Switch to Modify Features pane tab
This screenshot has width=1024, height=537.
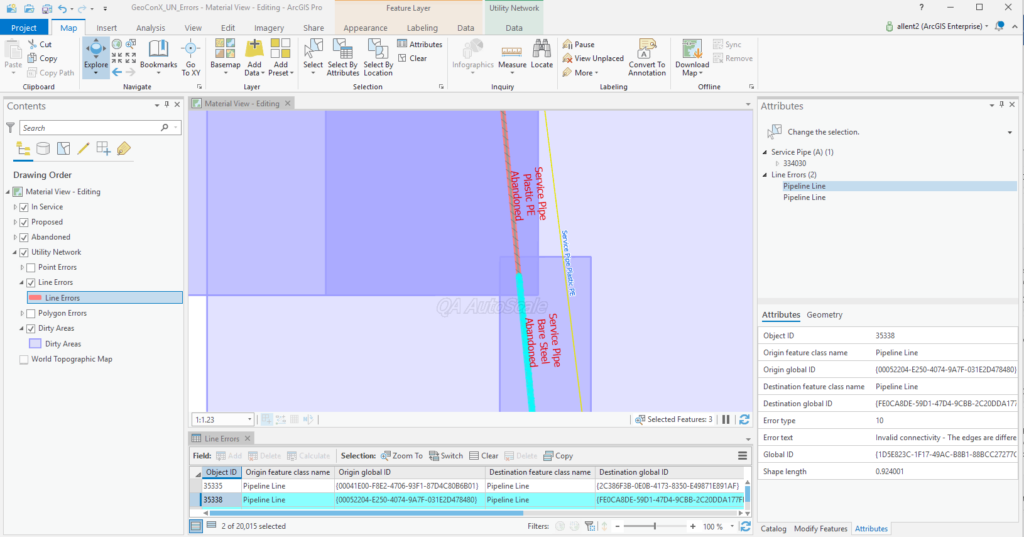tap(820, 529)
